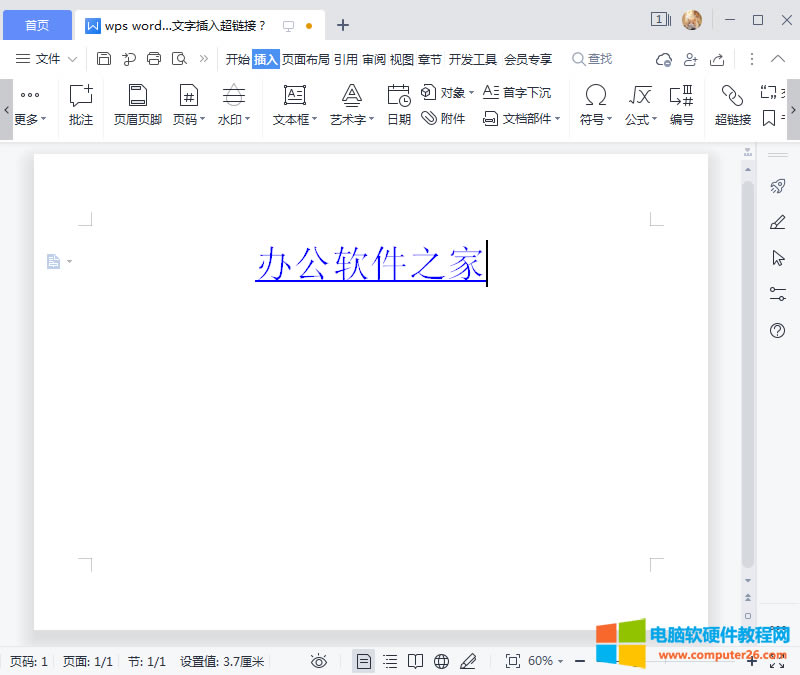Switch to web layout view icon
This screenshot has height=675, width=800.
(441, 661)
